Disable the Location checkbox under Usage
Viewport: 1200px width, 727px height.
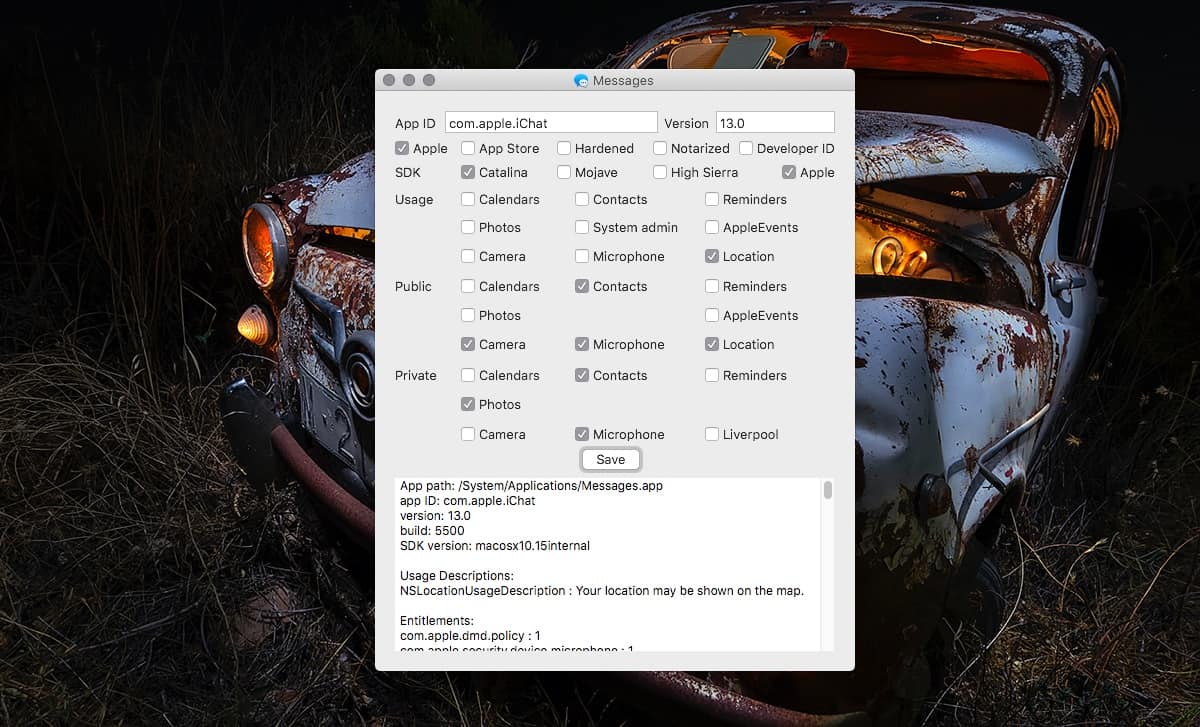[x=712, y=256]
